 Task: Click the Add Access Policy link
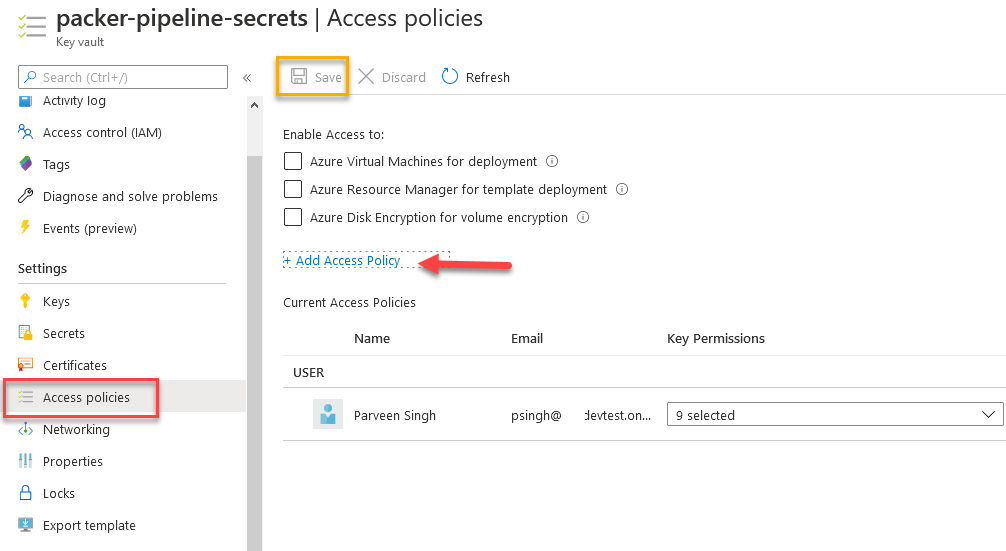tap(342, 260)
